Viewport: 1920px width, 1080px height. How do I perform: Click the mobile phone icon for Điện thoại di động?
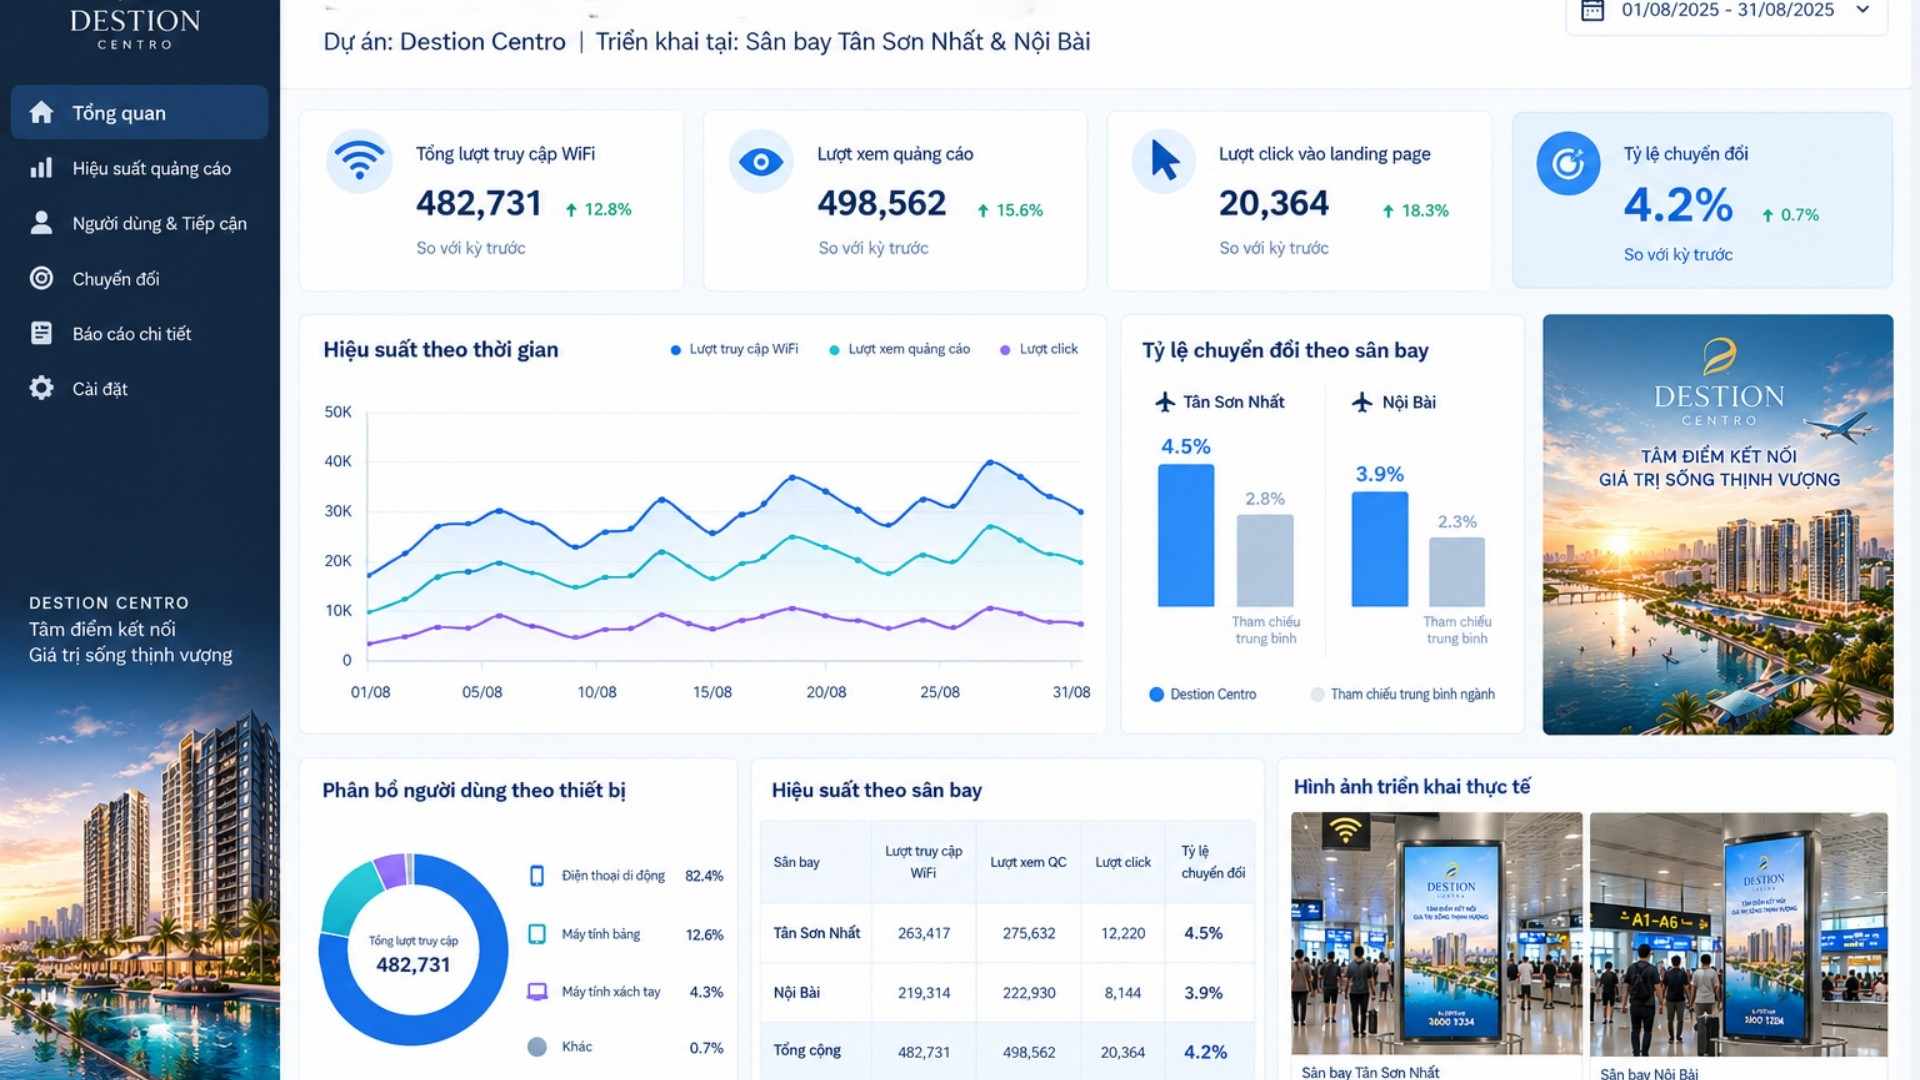tap(537, 876)
